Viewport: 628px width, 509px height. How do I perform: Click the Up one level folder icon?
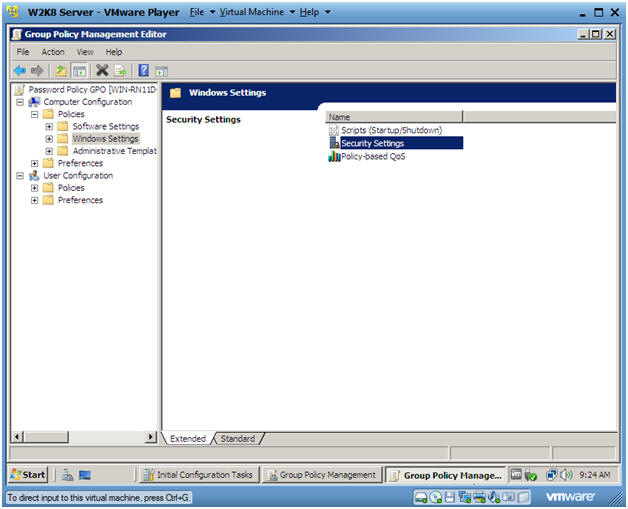coord(61,71)
